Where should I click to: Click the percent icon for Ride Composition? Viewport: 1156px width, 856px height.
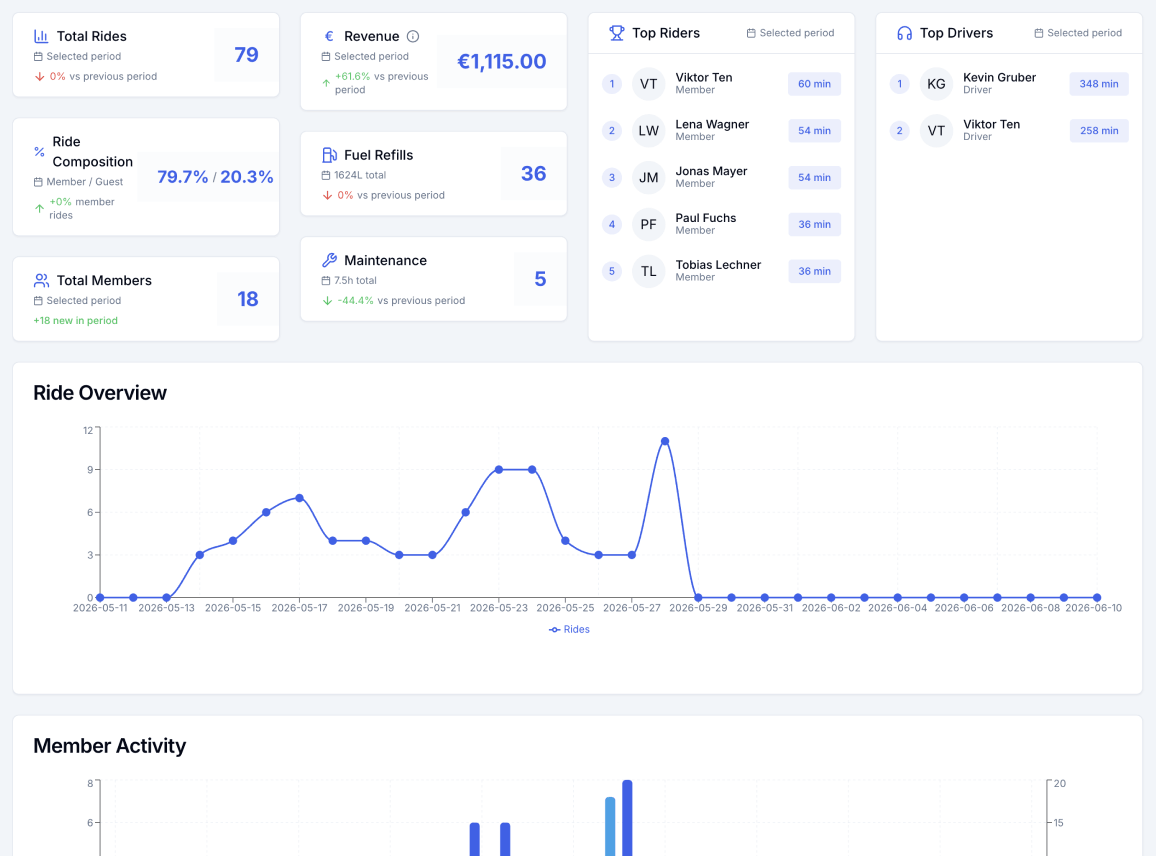39,151
